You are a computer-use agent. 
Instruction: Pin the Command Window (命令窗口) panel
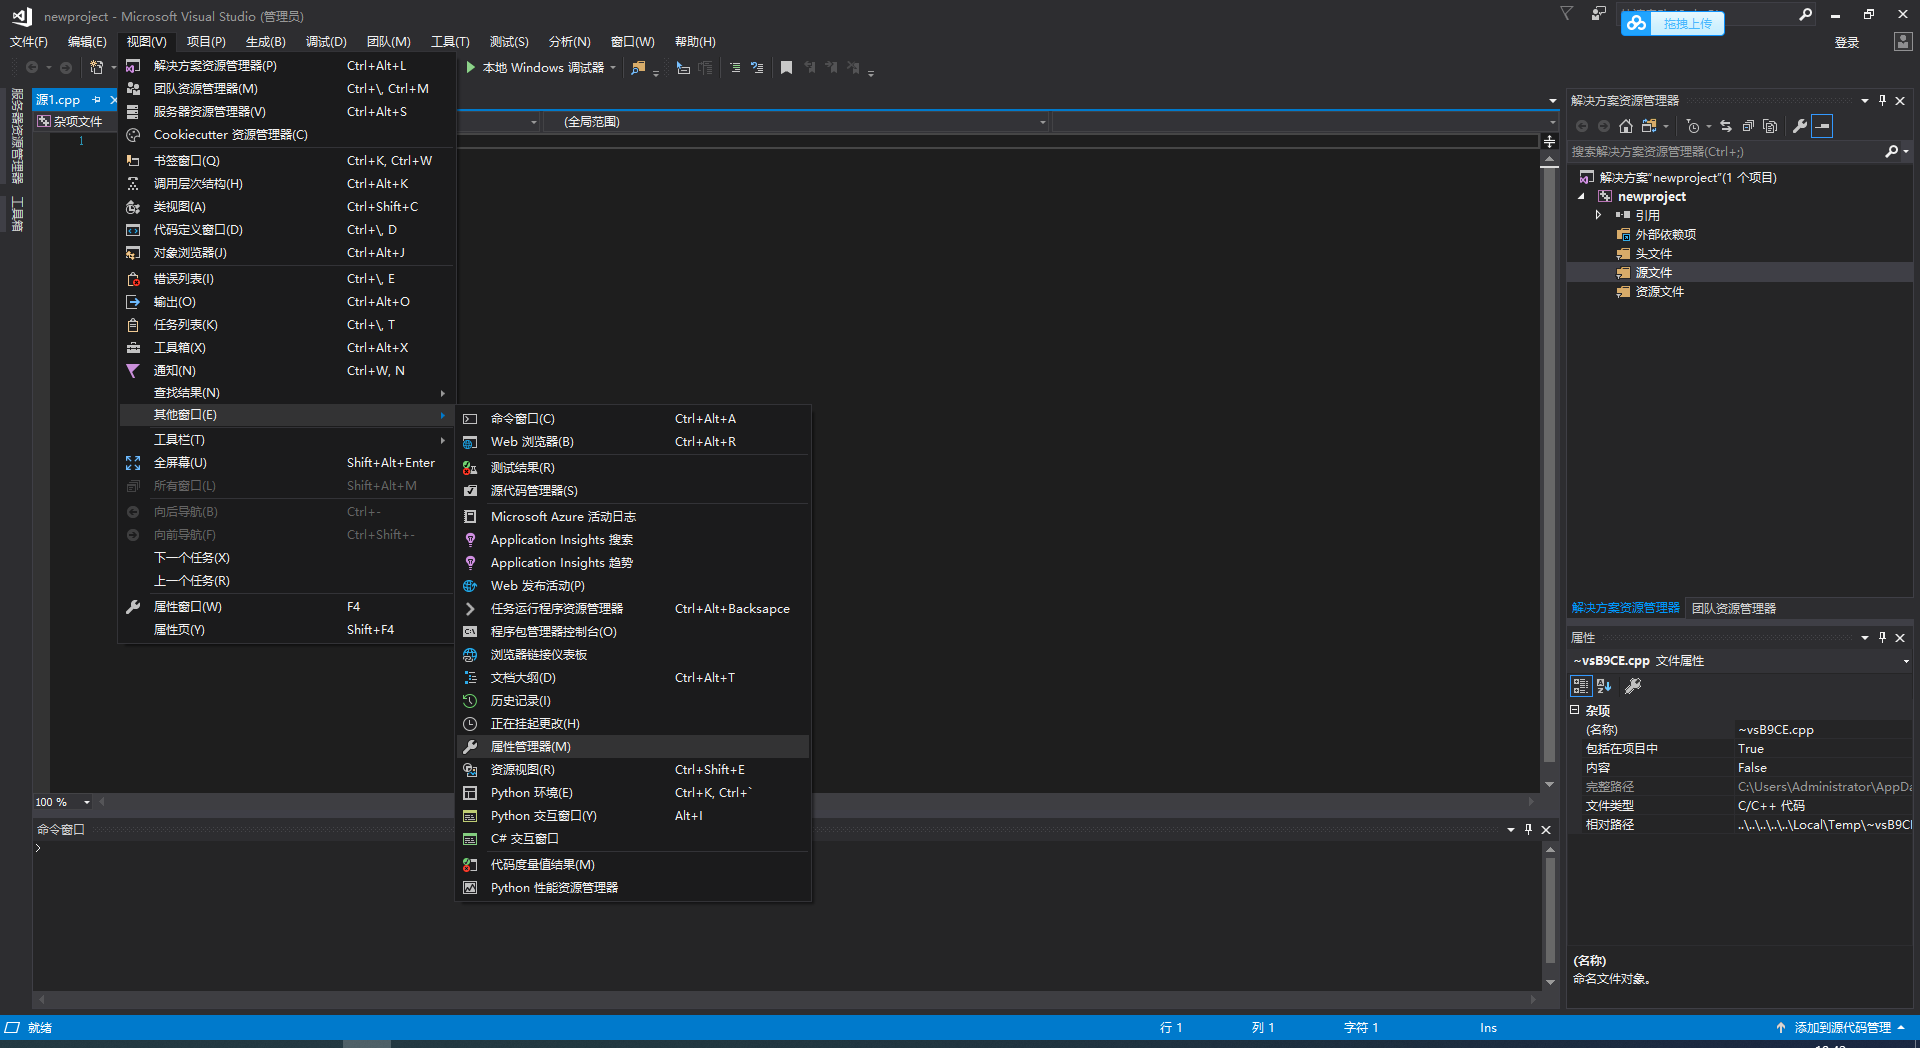(1528, 829)
